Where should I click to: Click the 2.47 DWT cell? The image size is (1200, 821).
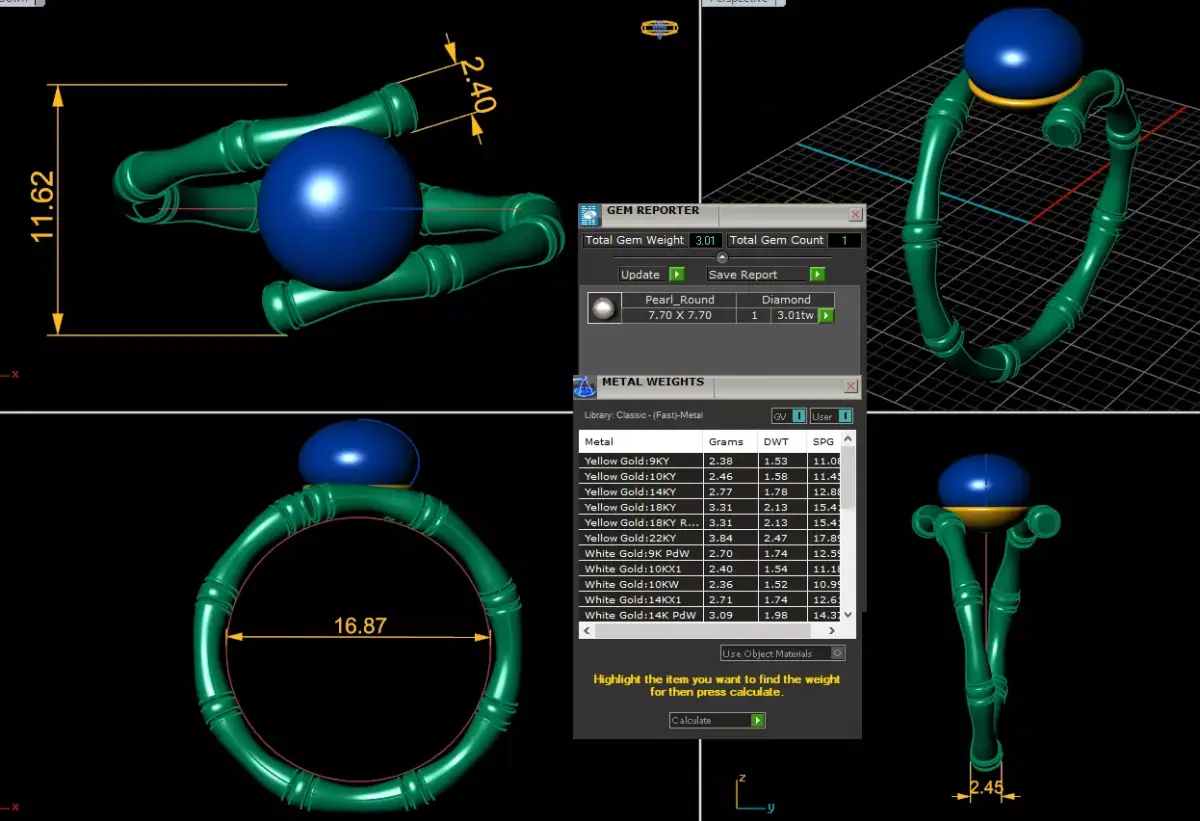pyautogui.click(x=782, y=538)
